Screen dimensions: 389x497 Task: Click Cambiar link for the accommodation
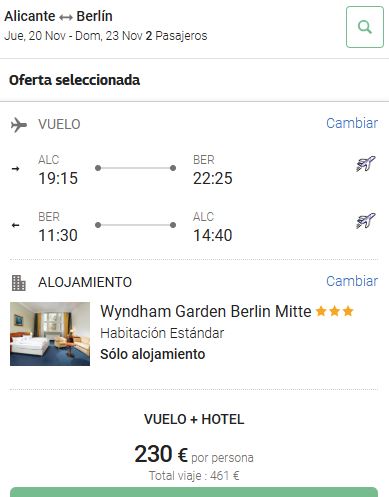tap(352, 281)
